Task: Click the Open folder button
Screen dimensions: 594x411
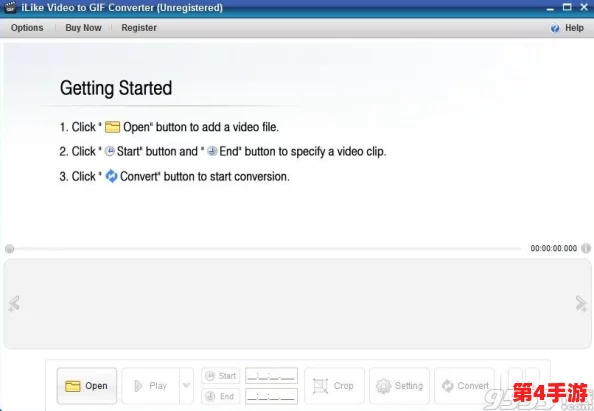Action: click(87, 386)
